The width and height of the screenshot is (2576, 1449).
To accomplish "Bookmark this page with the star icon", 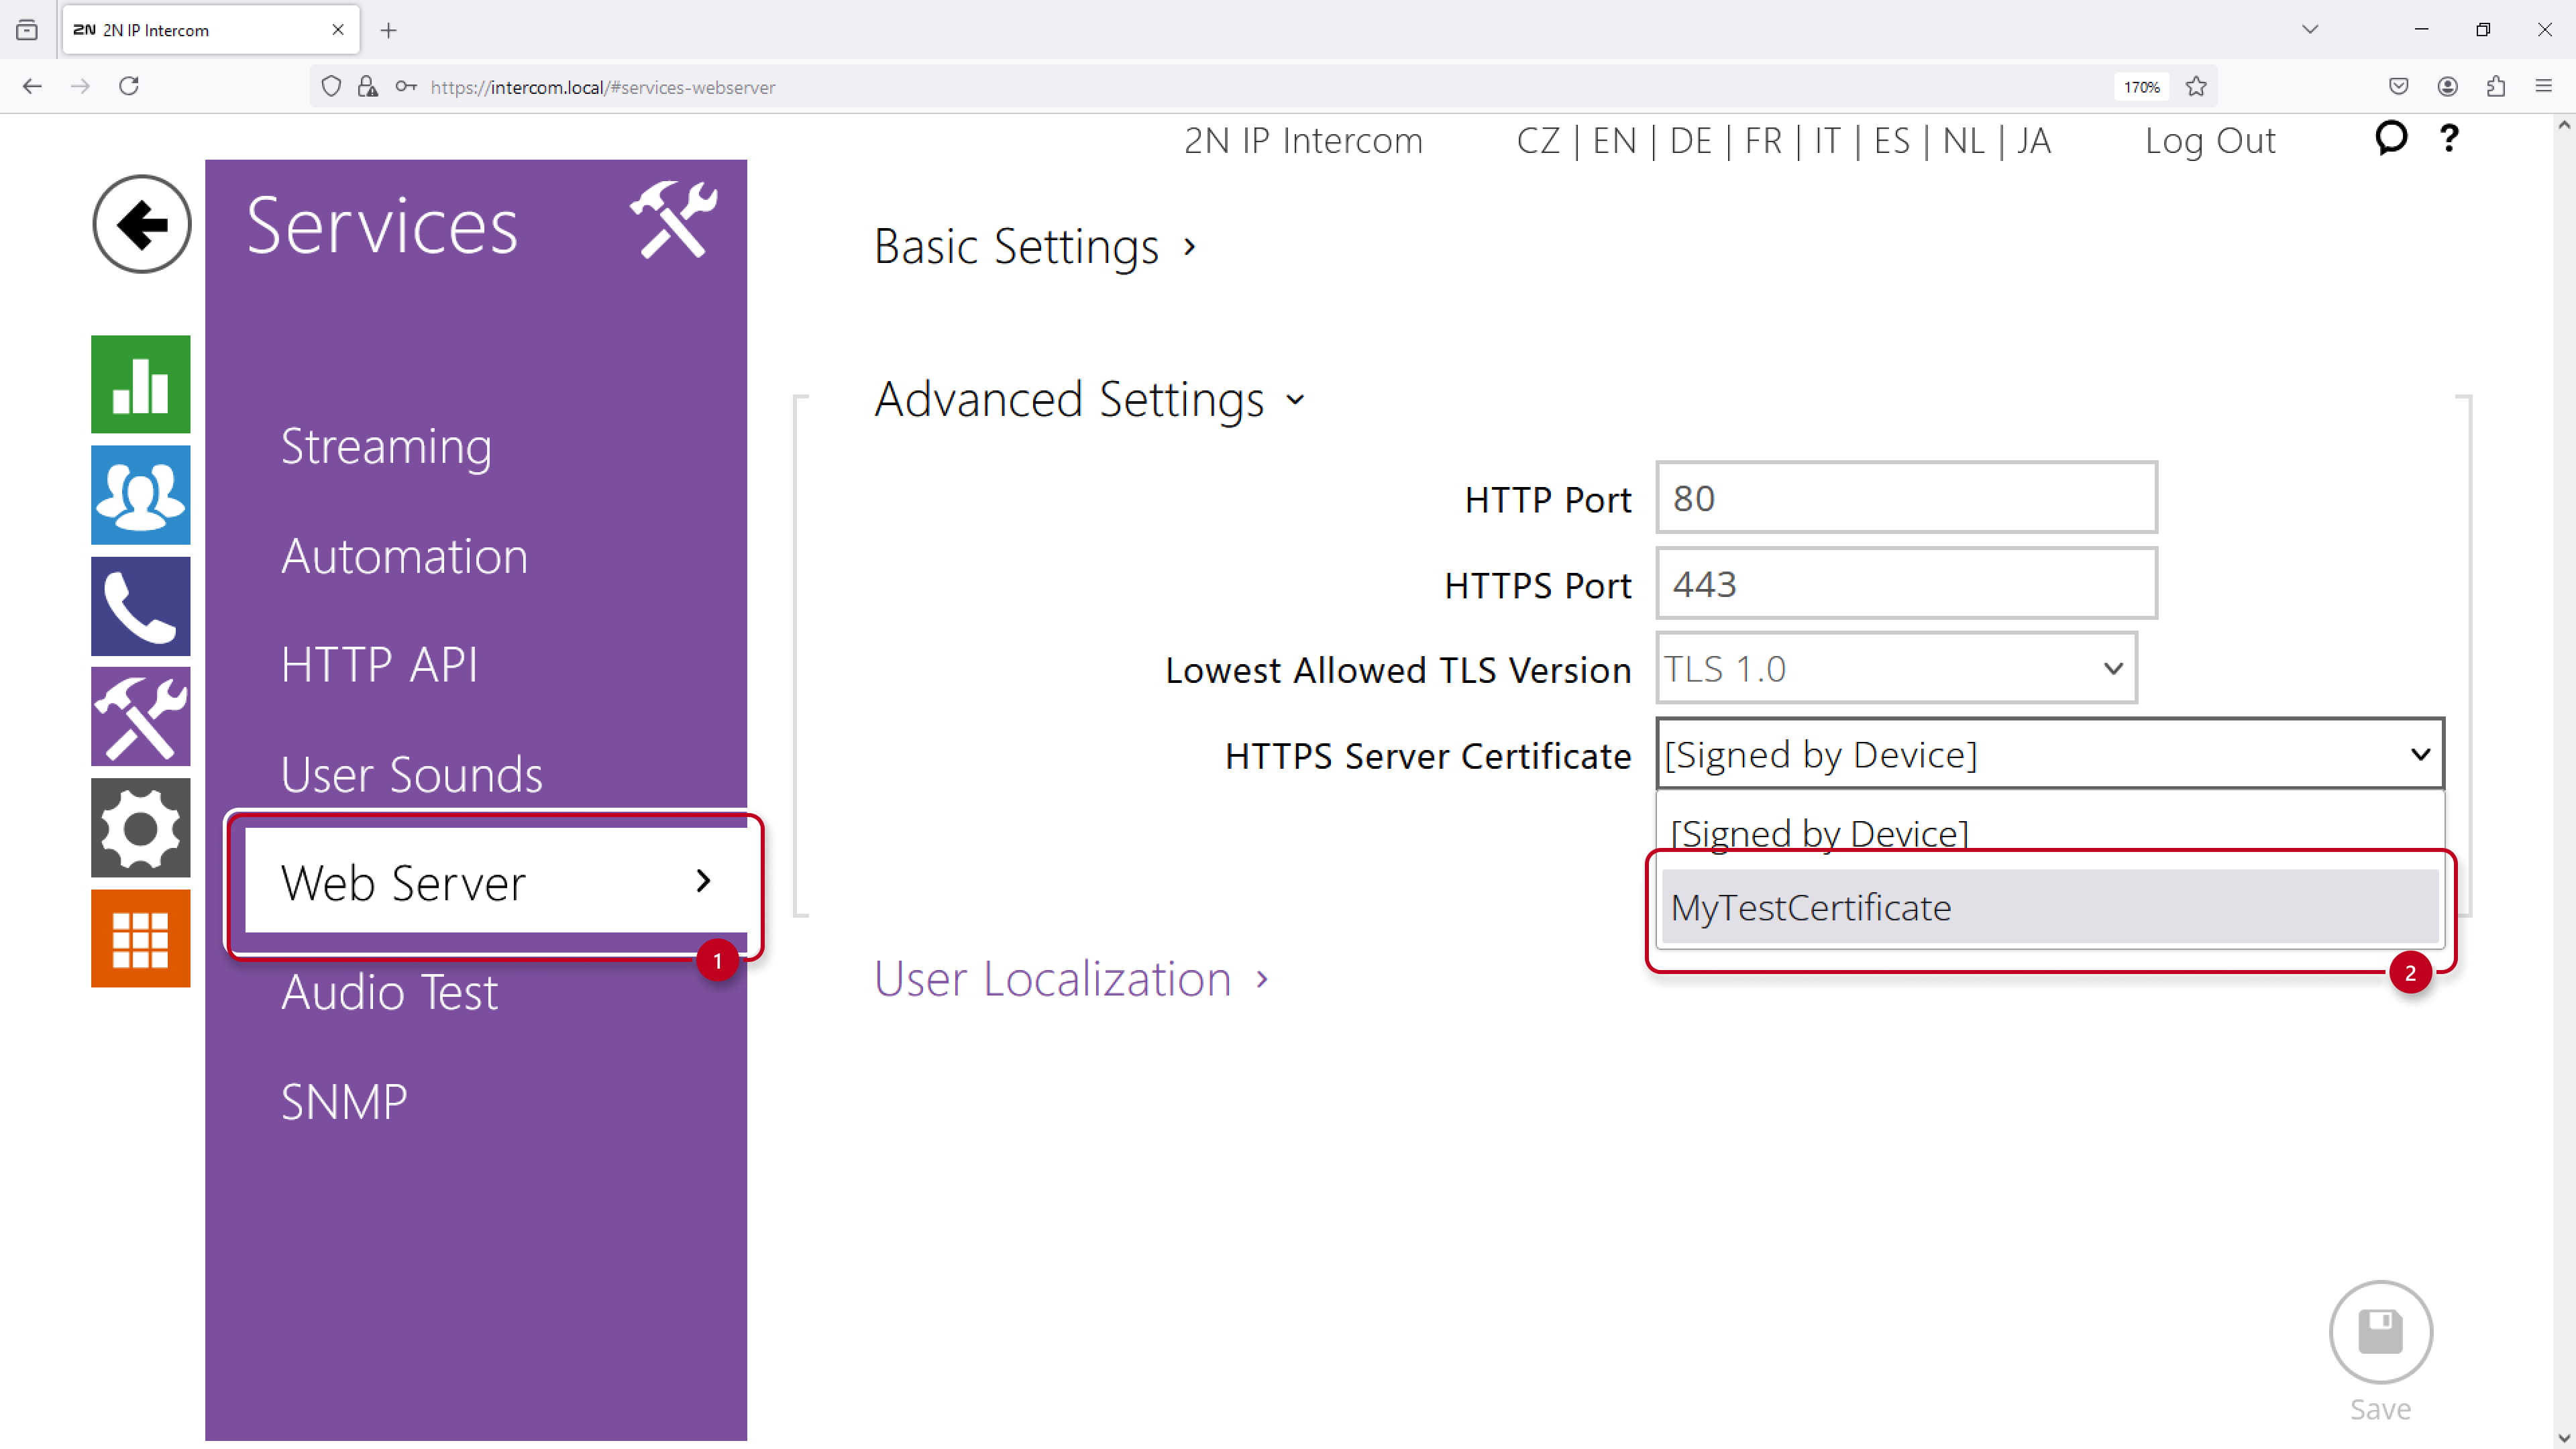I will [2196, 87].
